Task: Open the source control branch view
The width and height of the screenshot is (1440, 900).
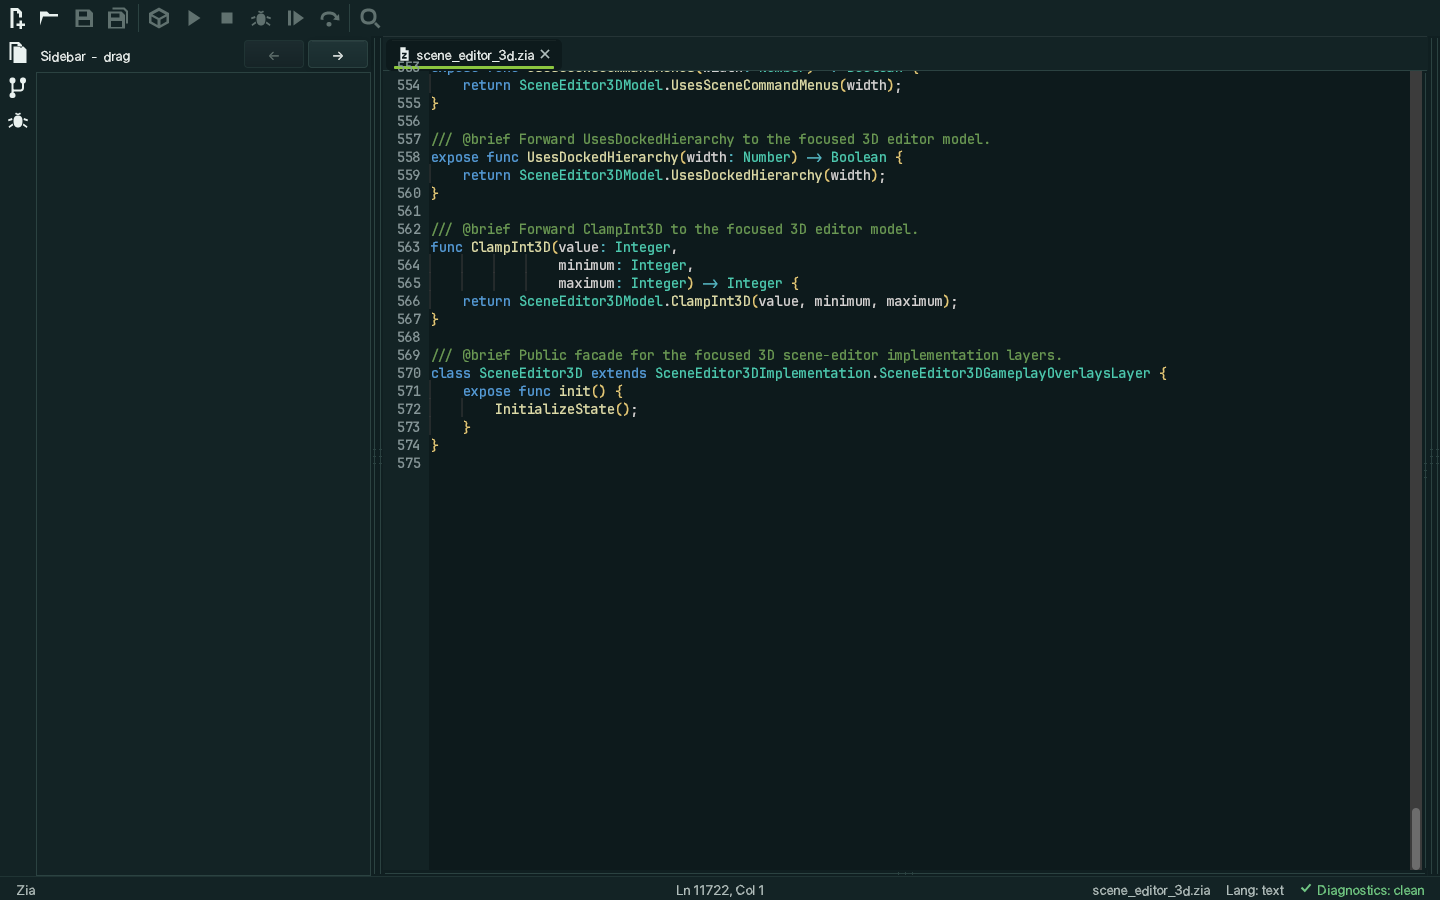Action: pos(17,87)
